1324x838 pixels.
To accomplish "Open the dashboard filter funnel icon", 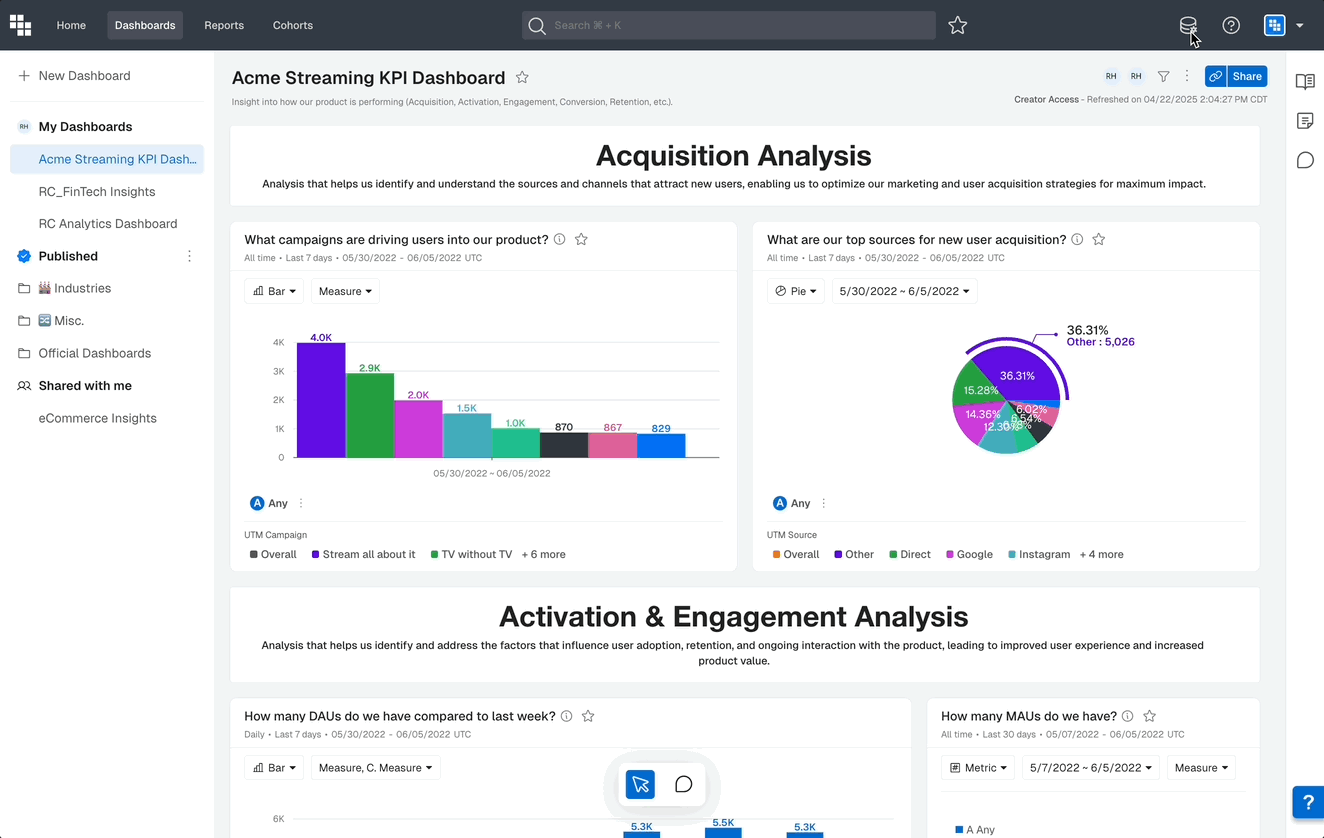I will click(1163, 76).
